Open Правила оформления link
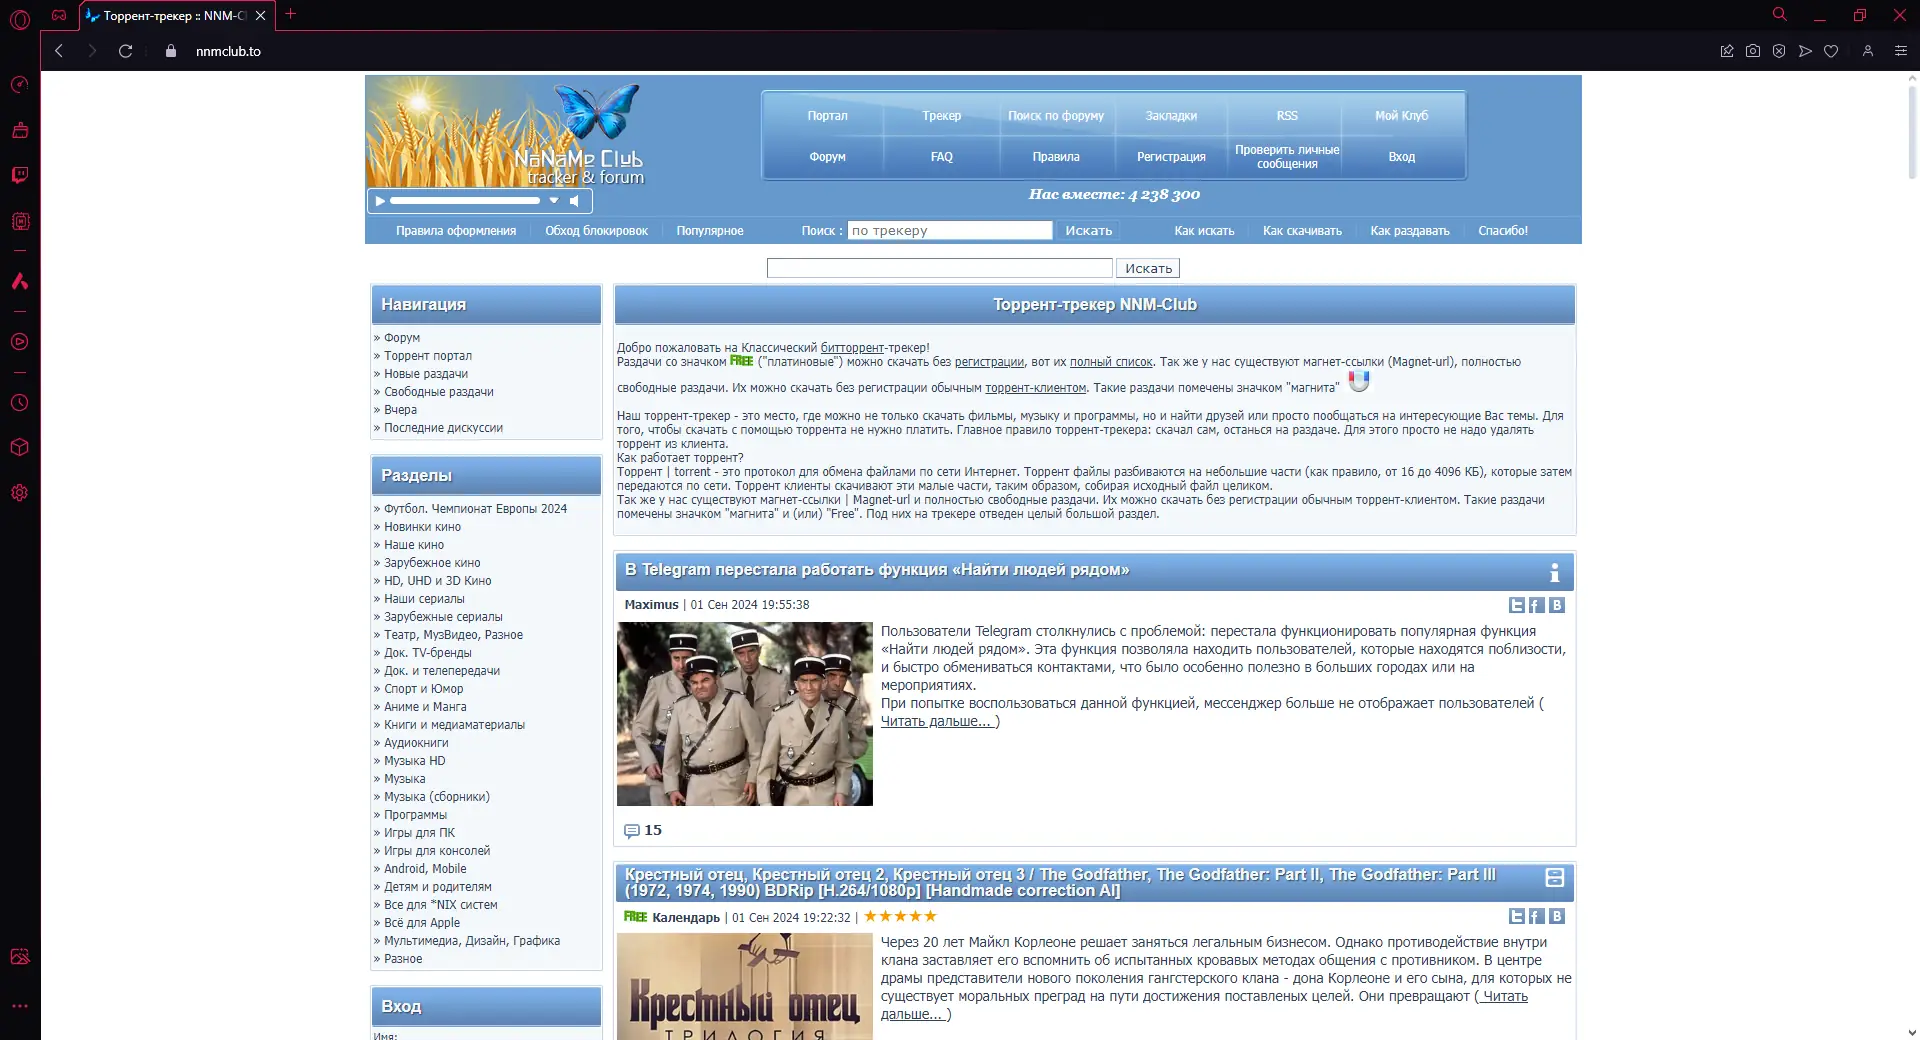 (x=456, y=231)
